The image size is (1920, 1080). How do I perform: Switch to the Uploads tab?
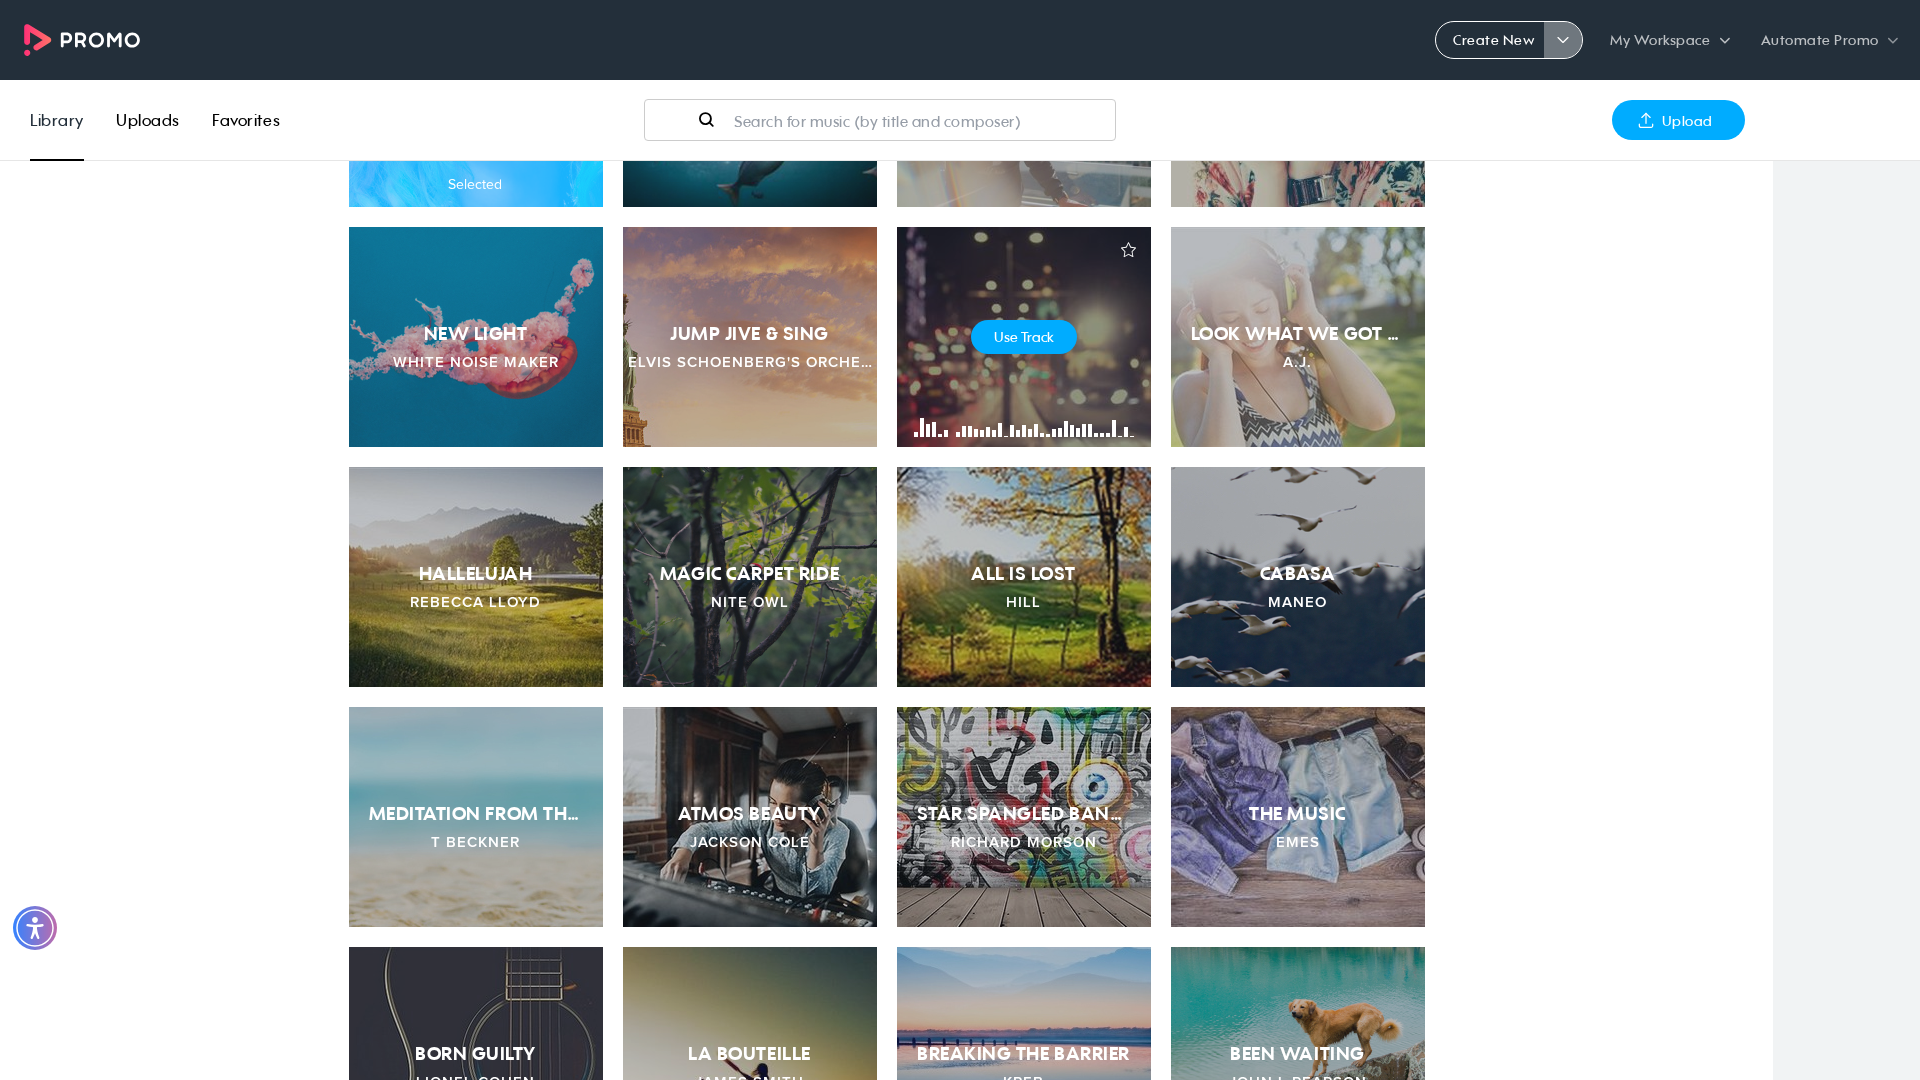pos(147,120)
